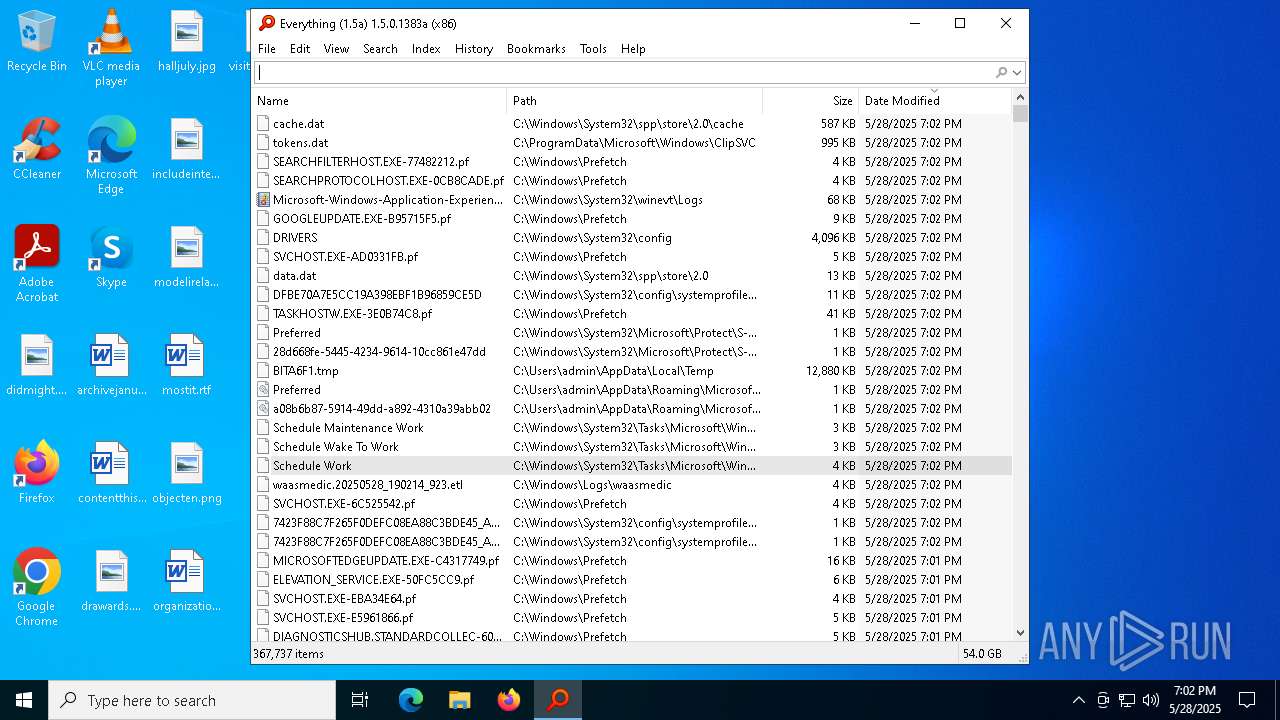Viewport: 1280px width, 720px height.
Task: Select GOOGLEUPDATE.EXE-B95715F5.pf row
Action: click(632, 219)
